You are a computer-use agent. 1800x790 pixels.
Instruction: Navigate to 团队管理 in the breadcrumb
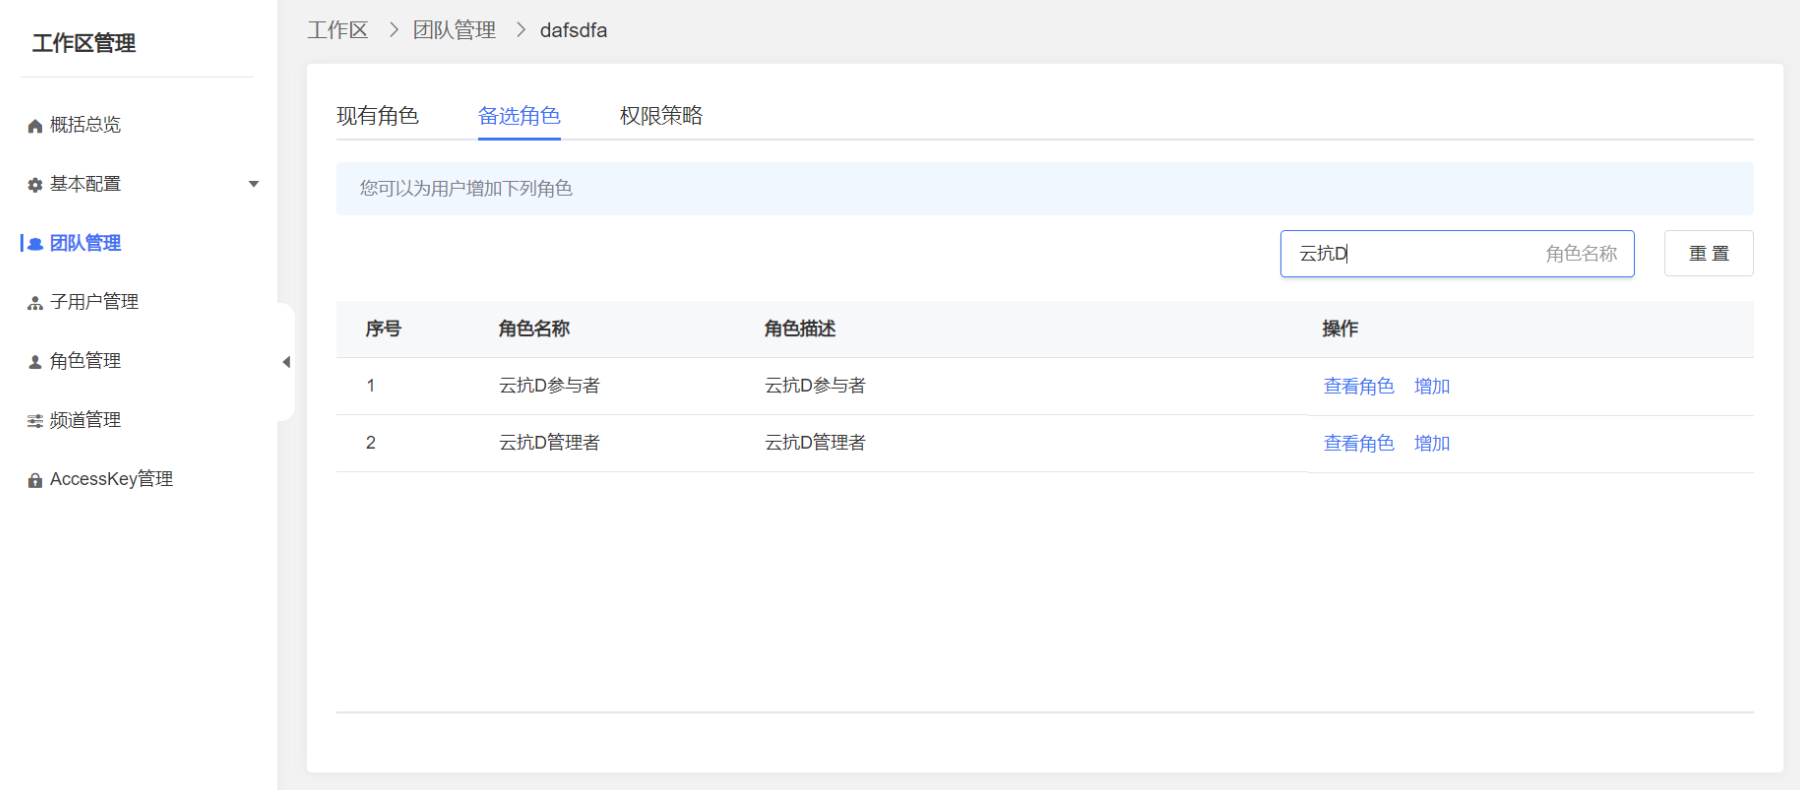(x=454, y=30)
